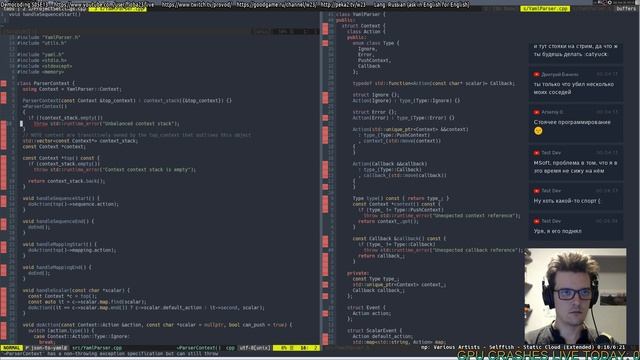Viewport: 640px width, 360px height.
Task: Click the '#include <stdexcept>' line
Action: [x=44, y=66]
